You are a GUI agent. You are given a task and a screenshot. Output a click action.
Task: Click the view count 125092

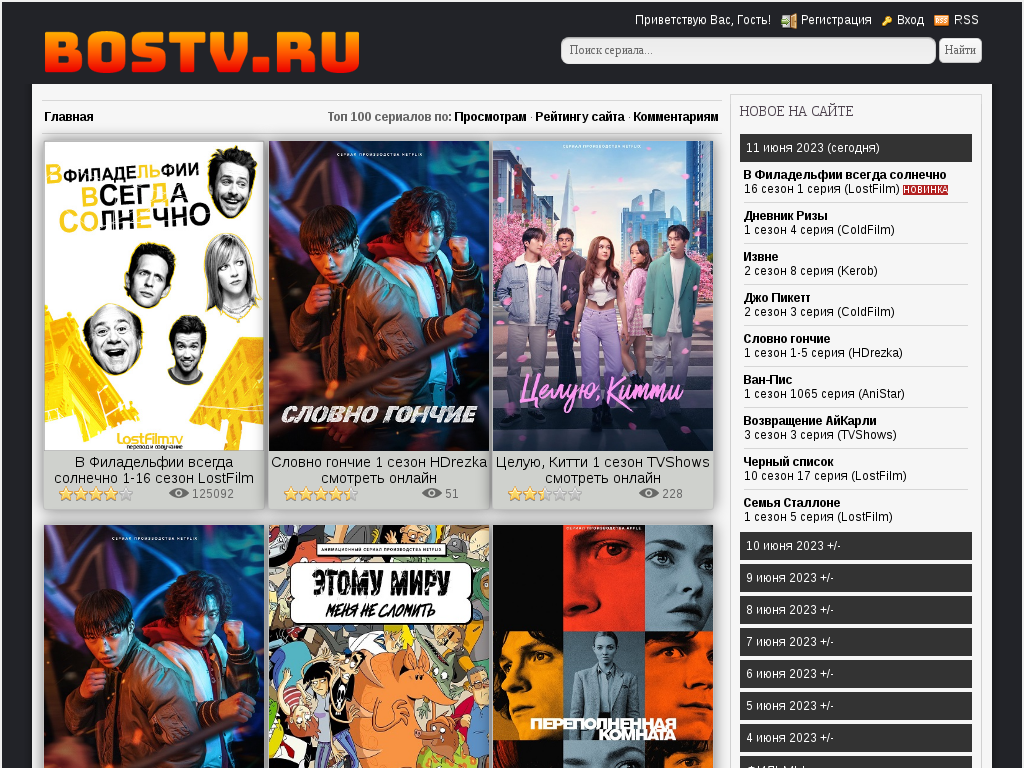pos(213,494)
